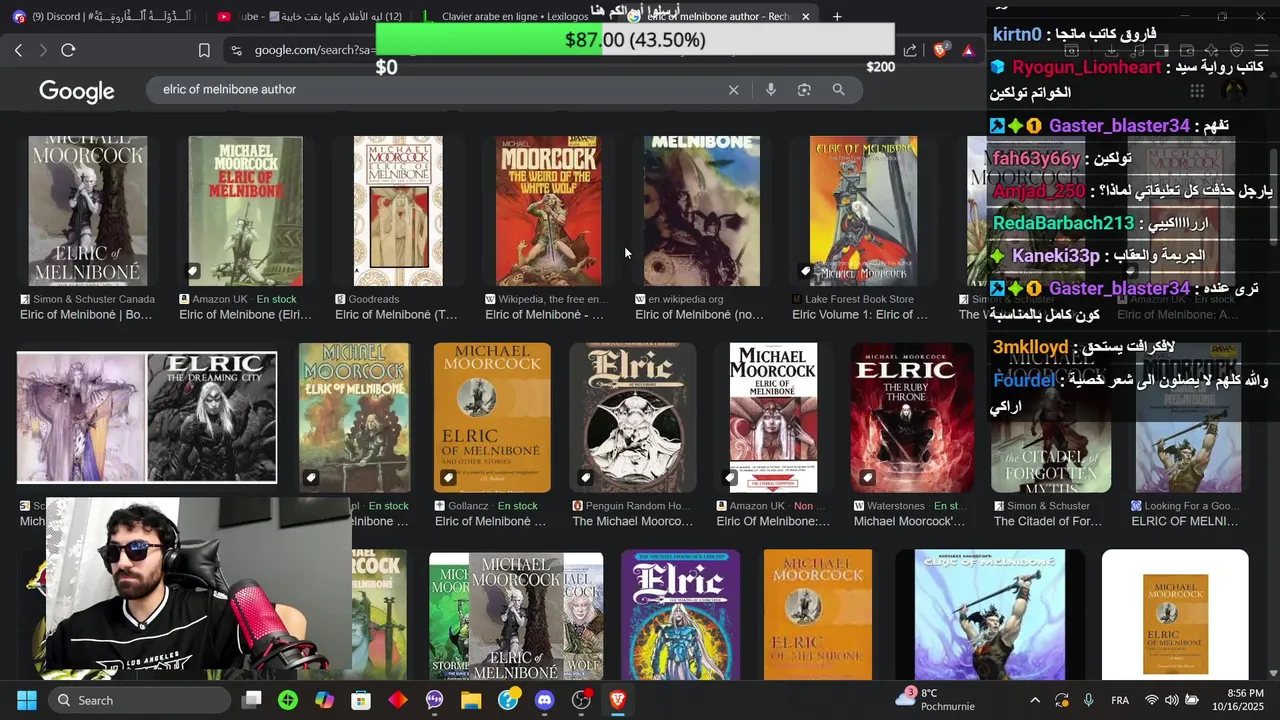Click the microphone tray icon
Viewport: 1280px width, 720px height.
(x=1088, y=700)
